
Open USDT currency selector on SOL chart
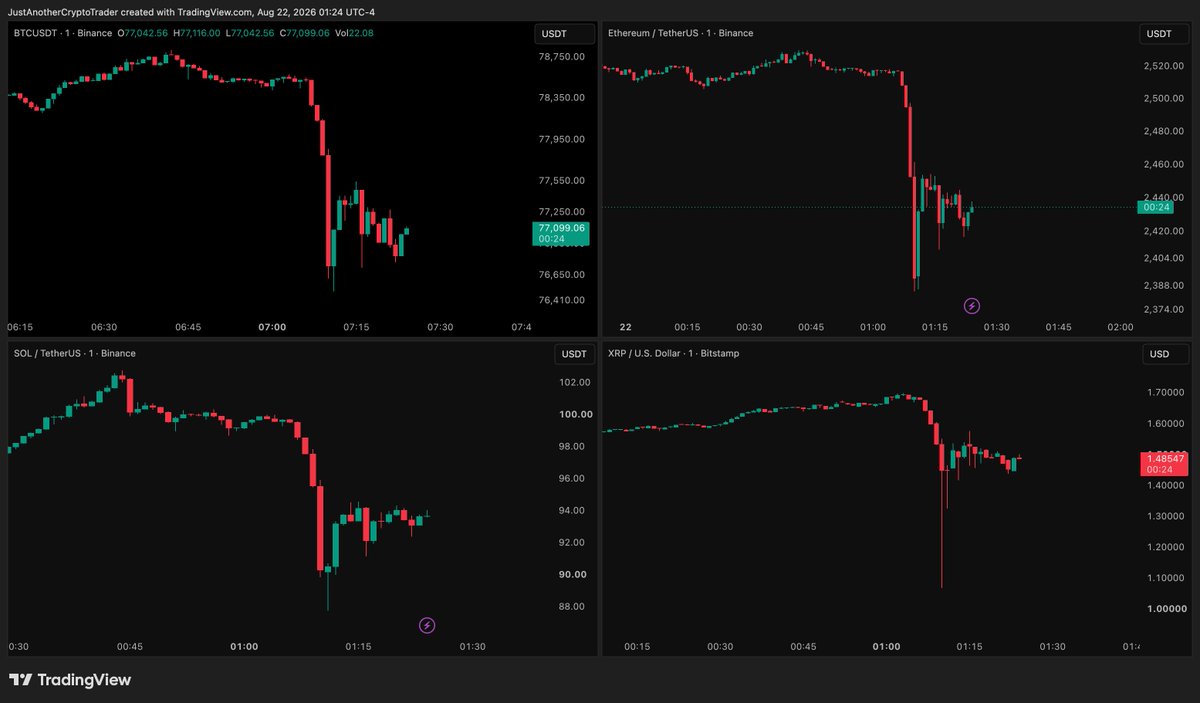pyautogui.click(x=574, y=354)
